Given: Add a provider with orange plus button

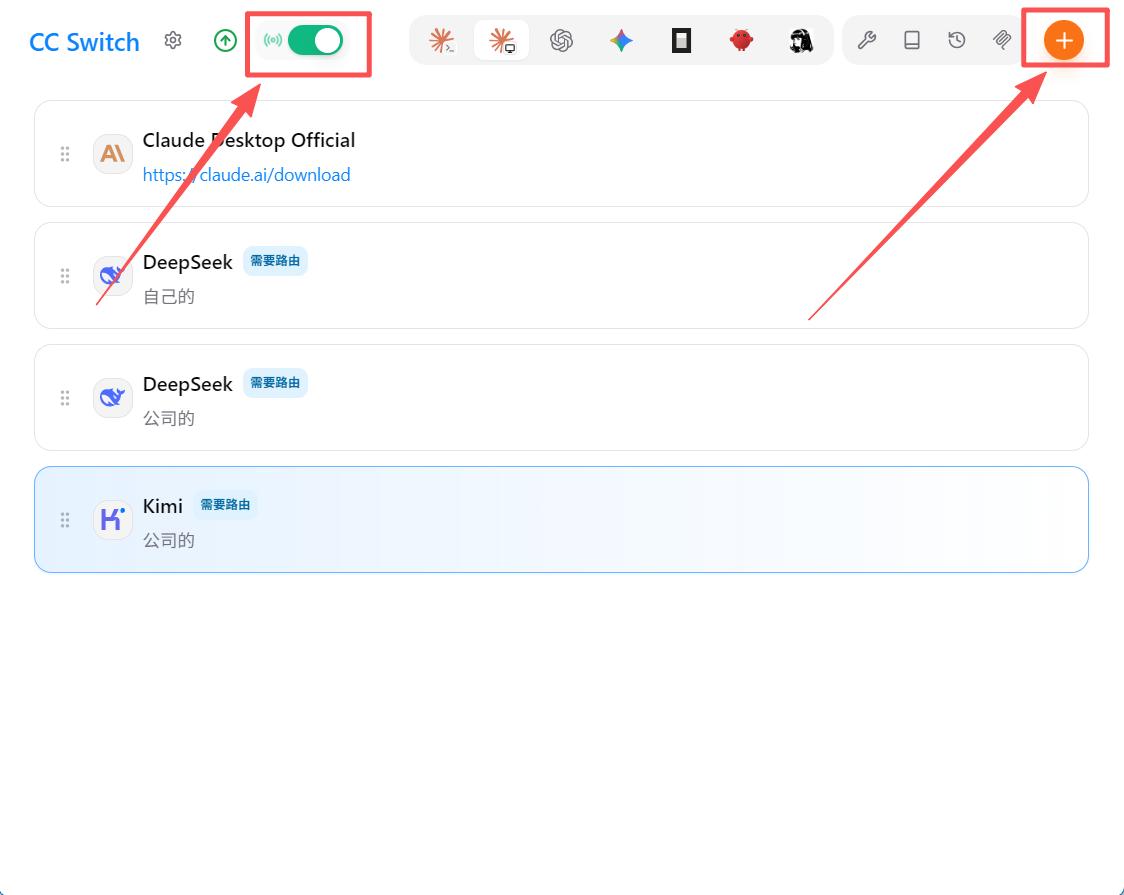Looking at the screenshot, I should 1064,40.
